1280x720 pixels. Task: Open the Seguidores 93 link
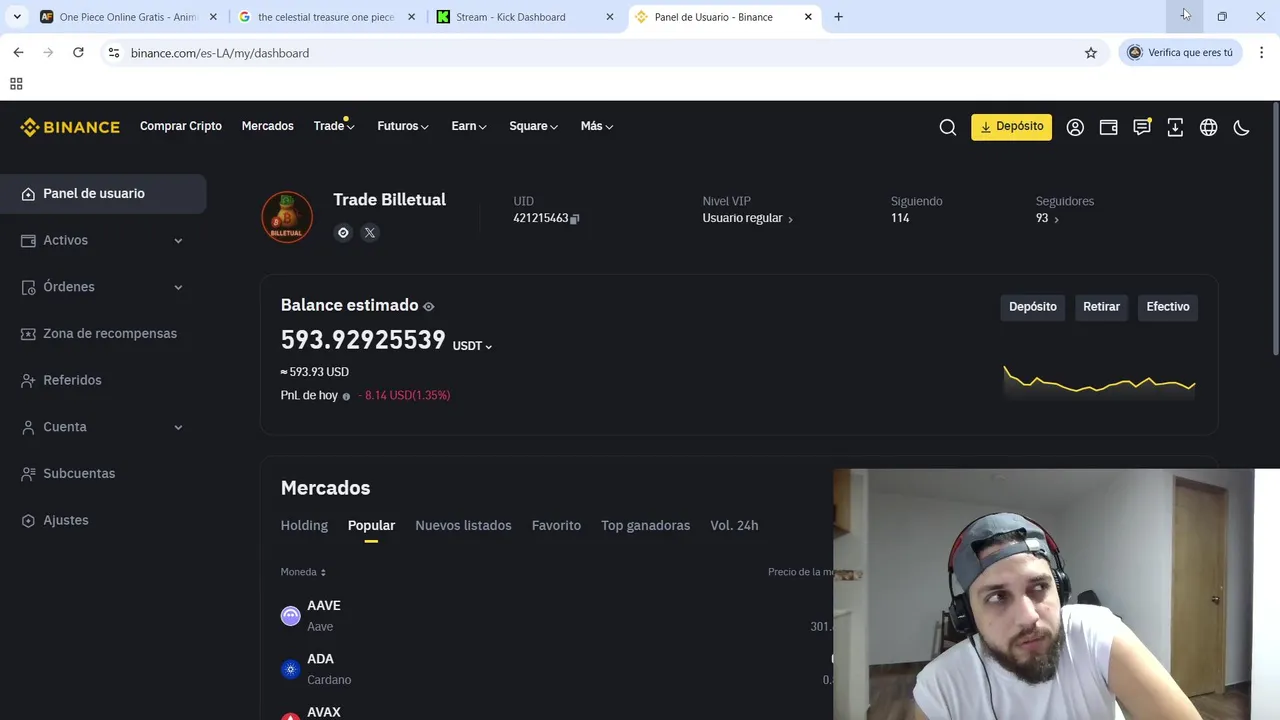1047,218
